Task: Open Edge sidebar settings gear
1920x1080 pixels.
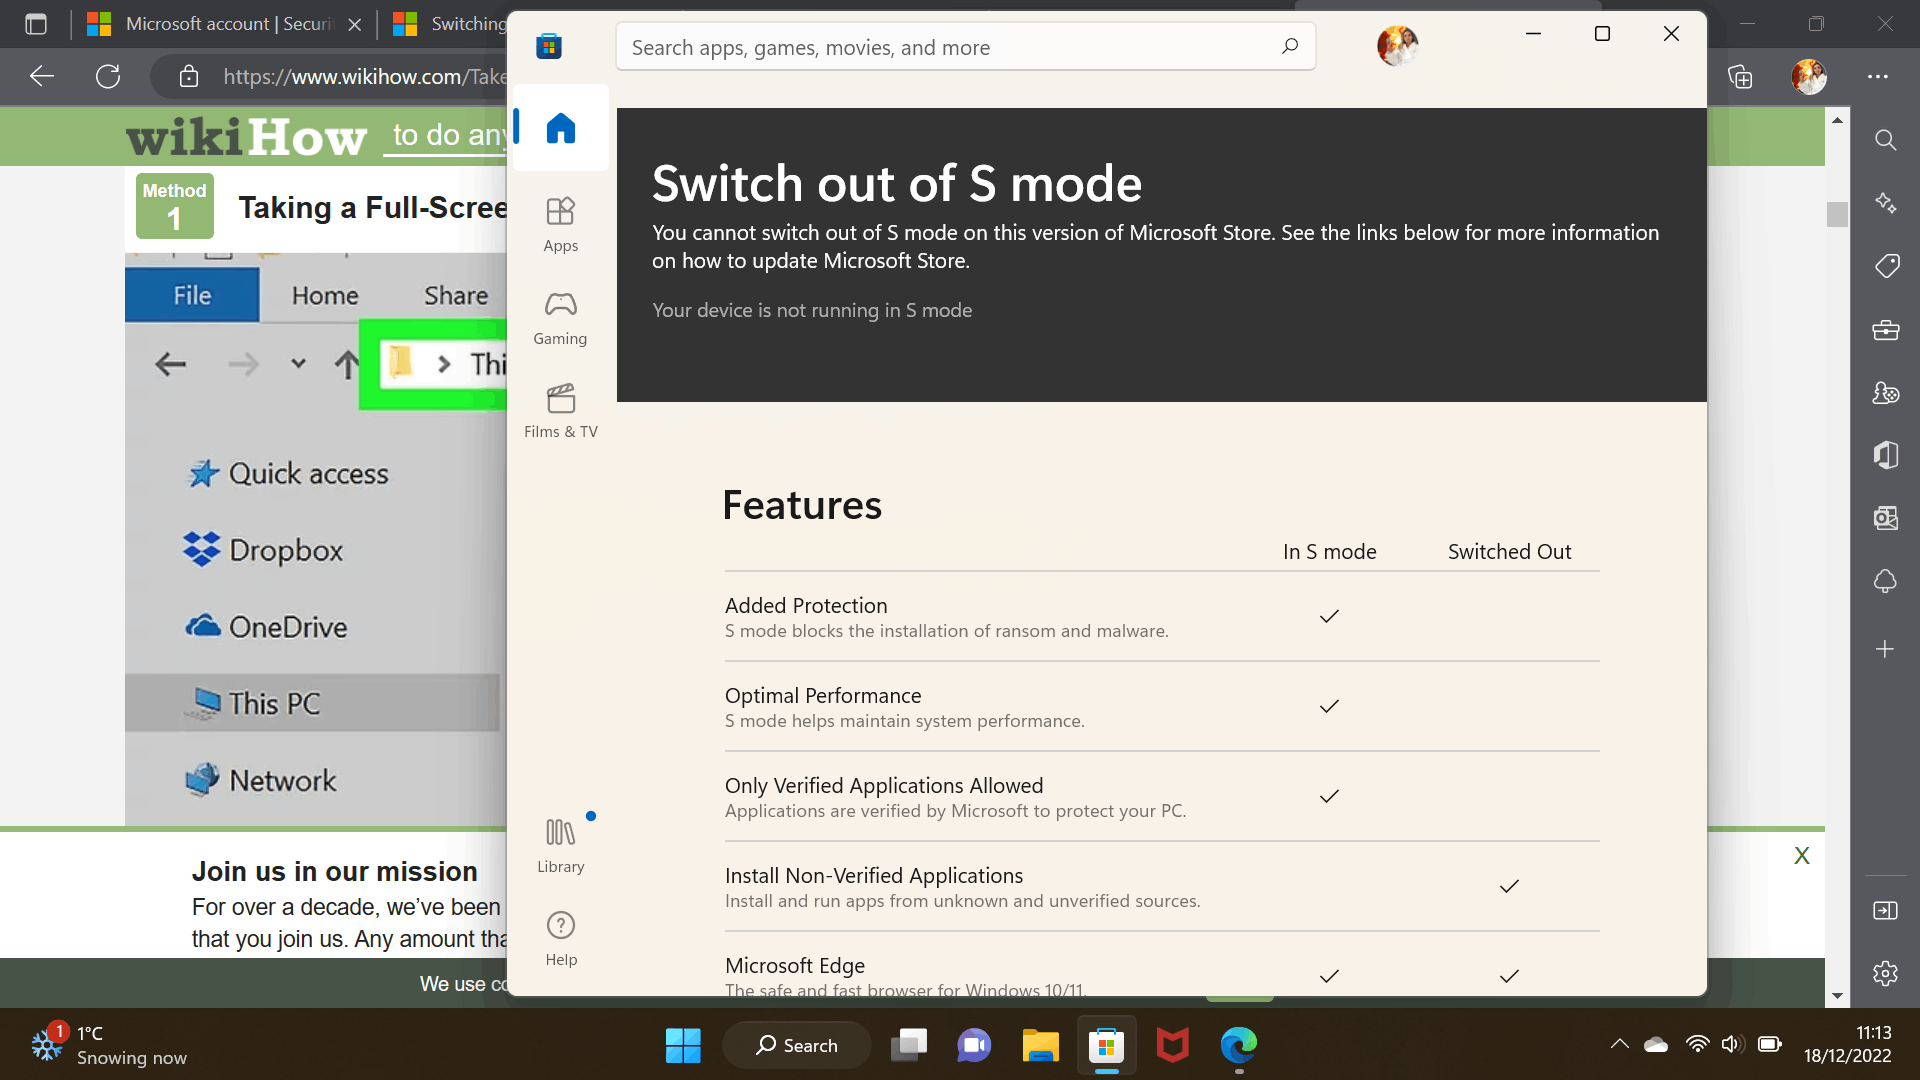Action: click(1885, 973)
